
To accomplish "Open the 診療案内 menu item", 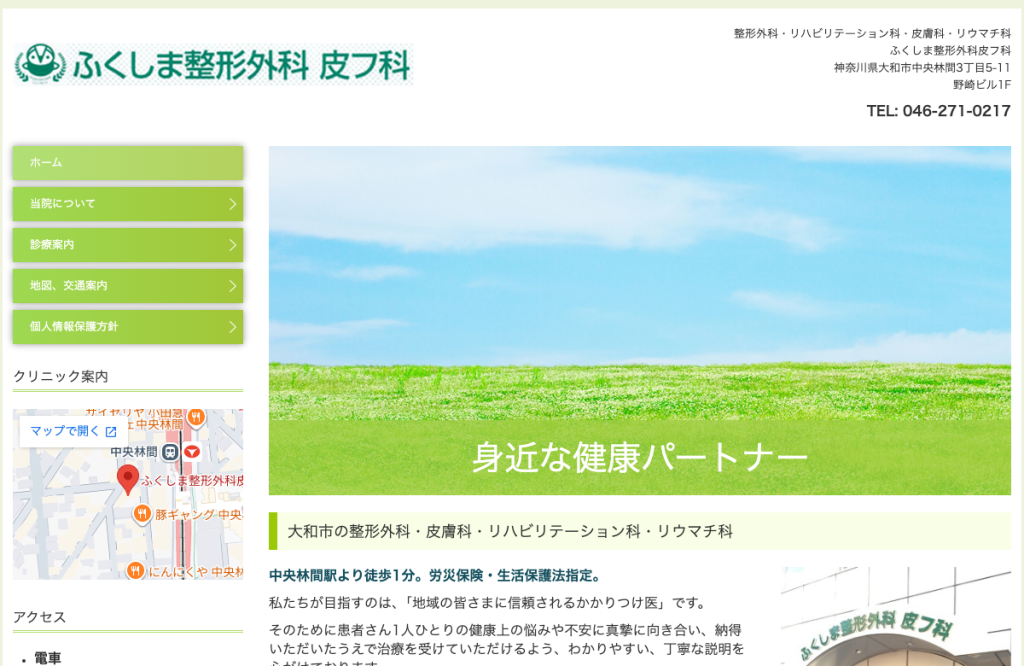I will click(128, 245).
